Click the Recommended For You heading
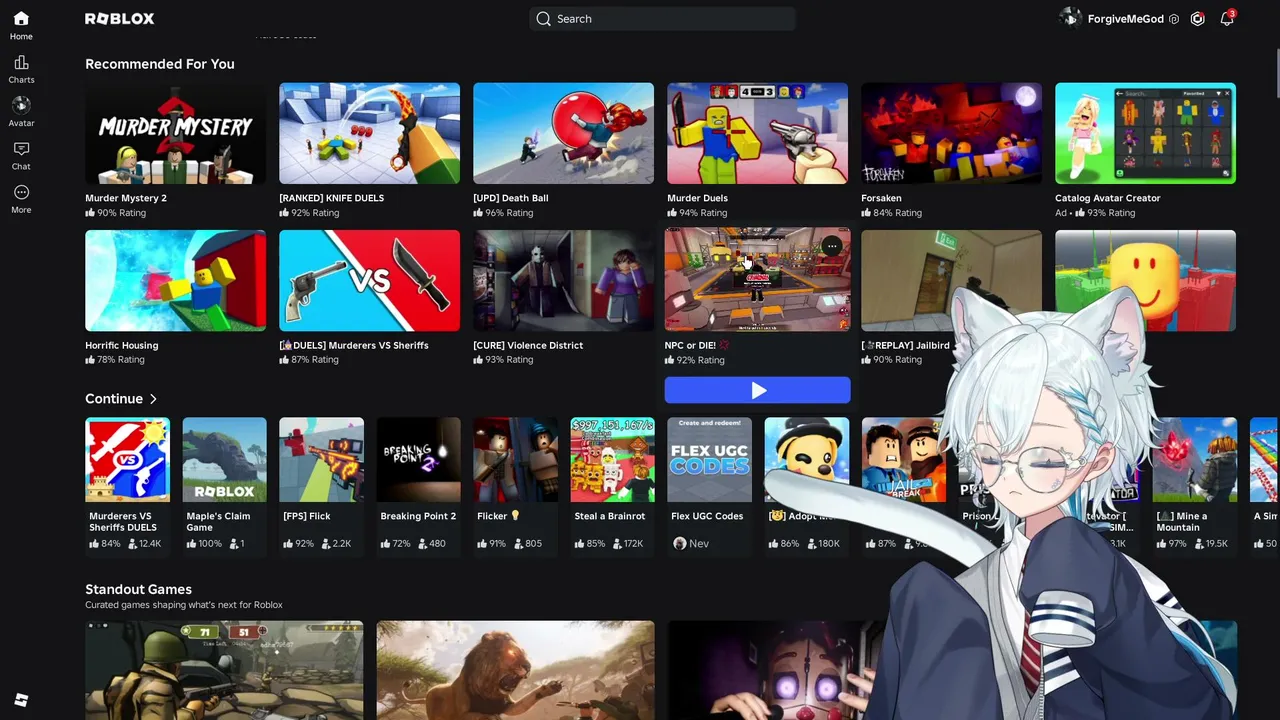1280x720 pixels. [160, 64]
